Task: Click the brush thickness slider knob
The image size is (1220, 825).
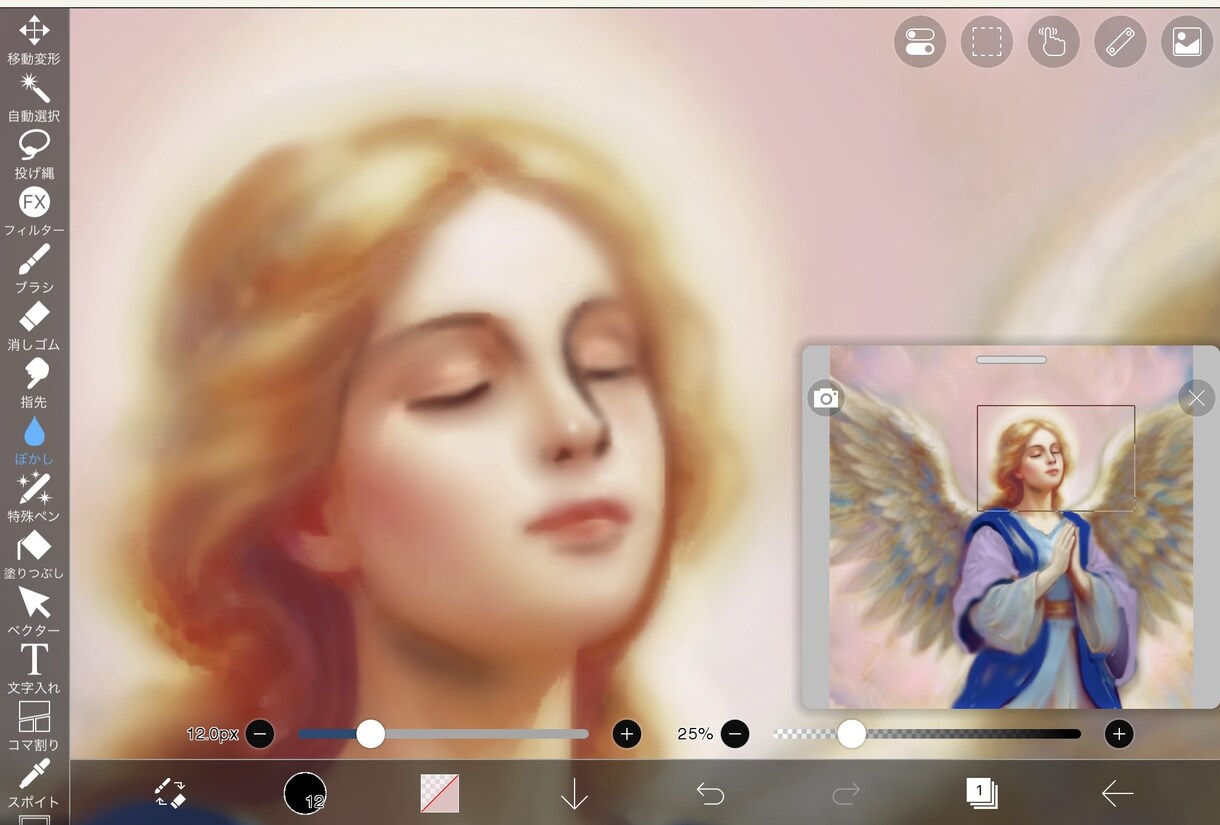Action: pos(371,734)
